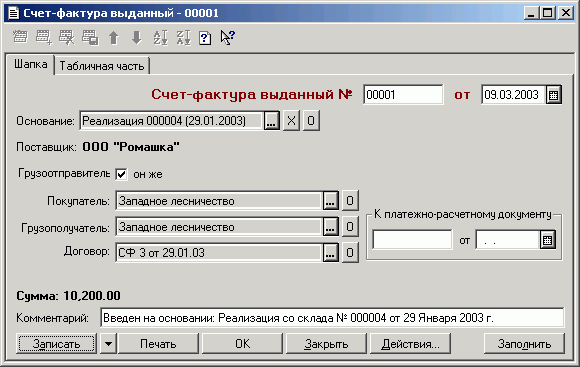Confirm with the OK button
The image size is (580, 367).
(x=243, y=344)
